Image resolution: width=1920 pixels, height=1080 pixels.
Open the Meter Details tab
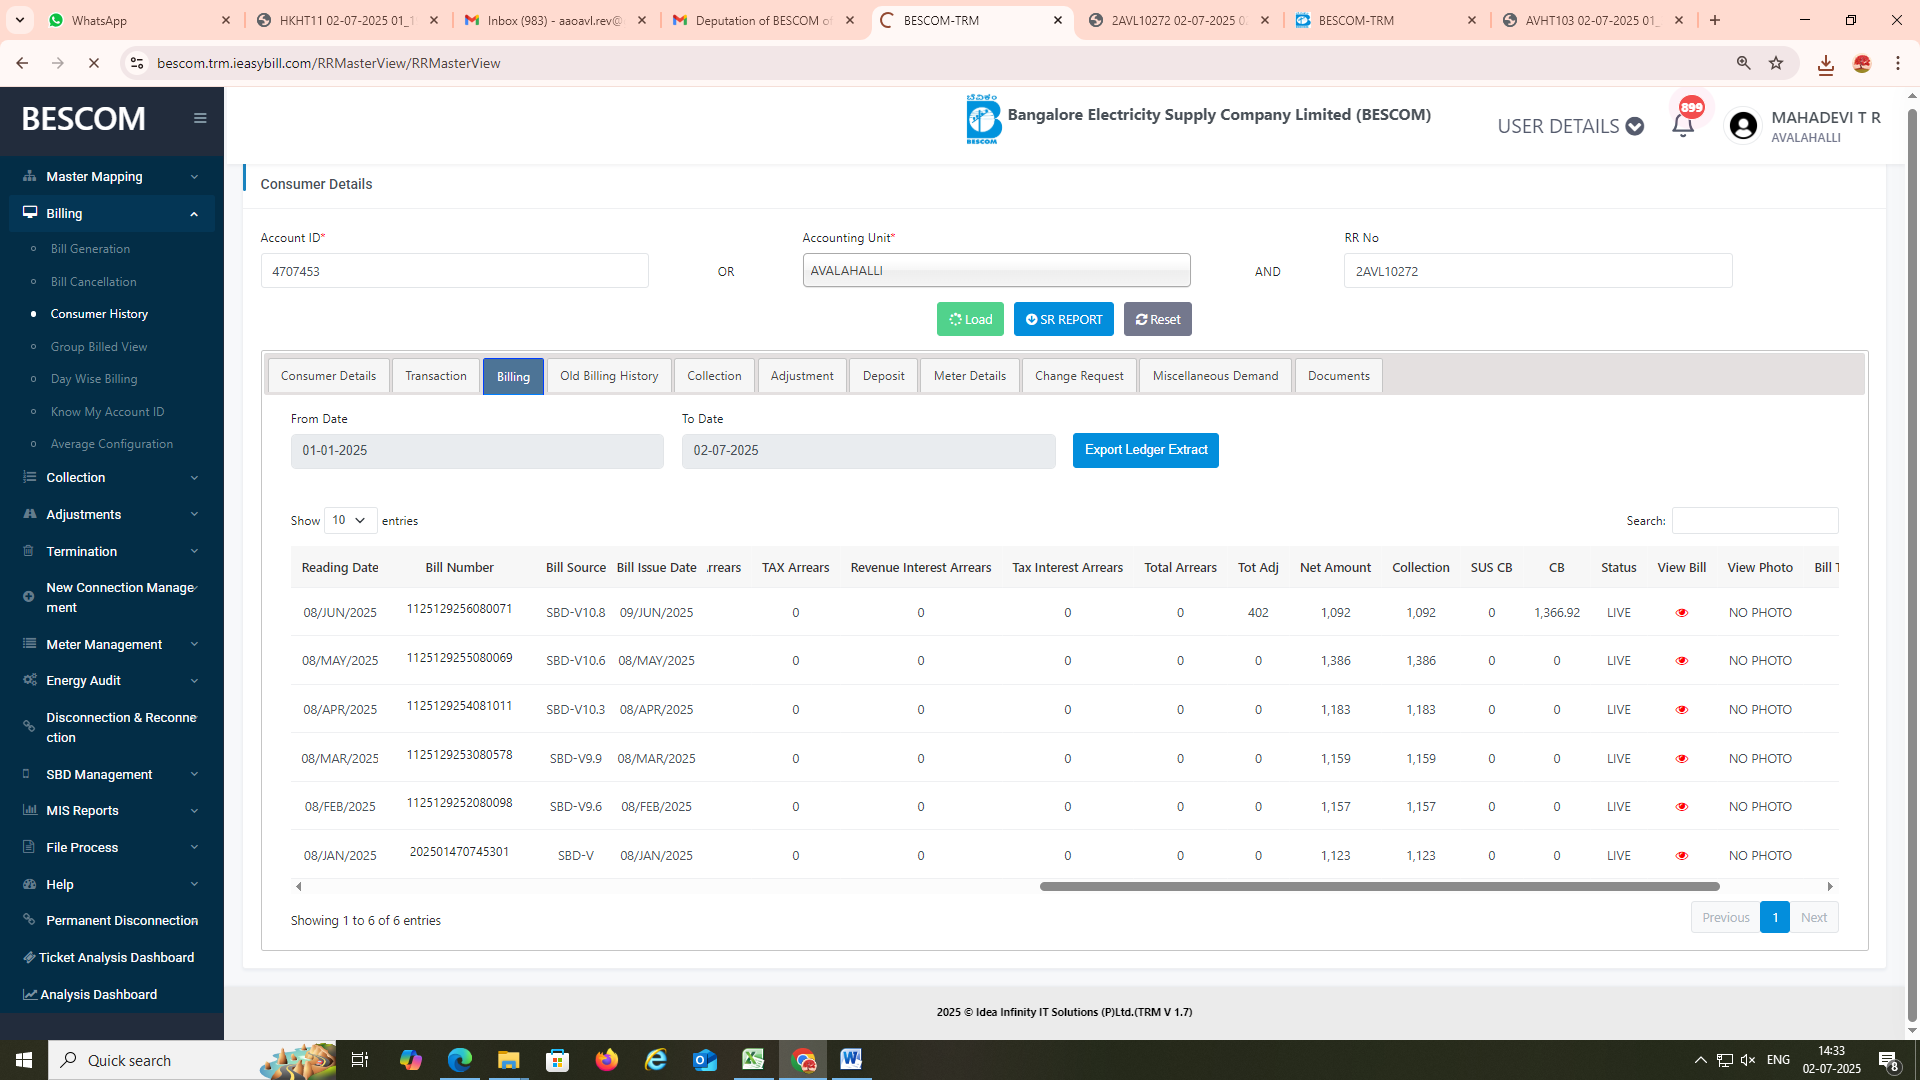(969, 376)
